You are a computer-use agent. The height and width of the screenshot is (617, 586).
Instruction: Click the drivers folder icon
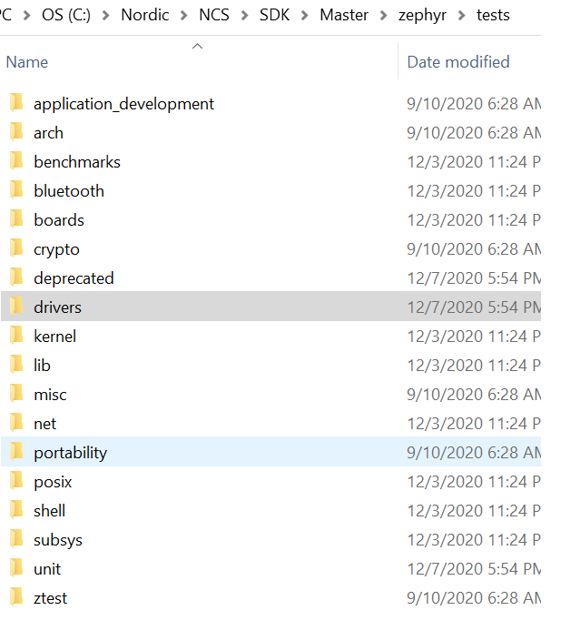tap(17, 307)
